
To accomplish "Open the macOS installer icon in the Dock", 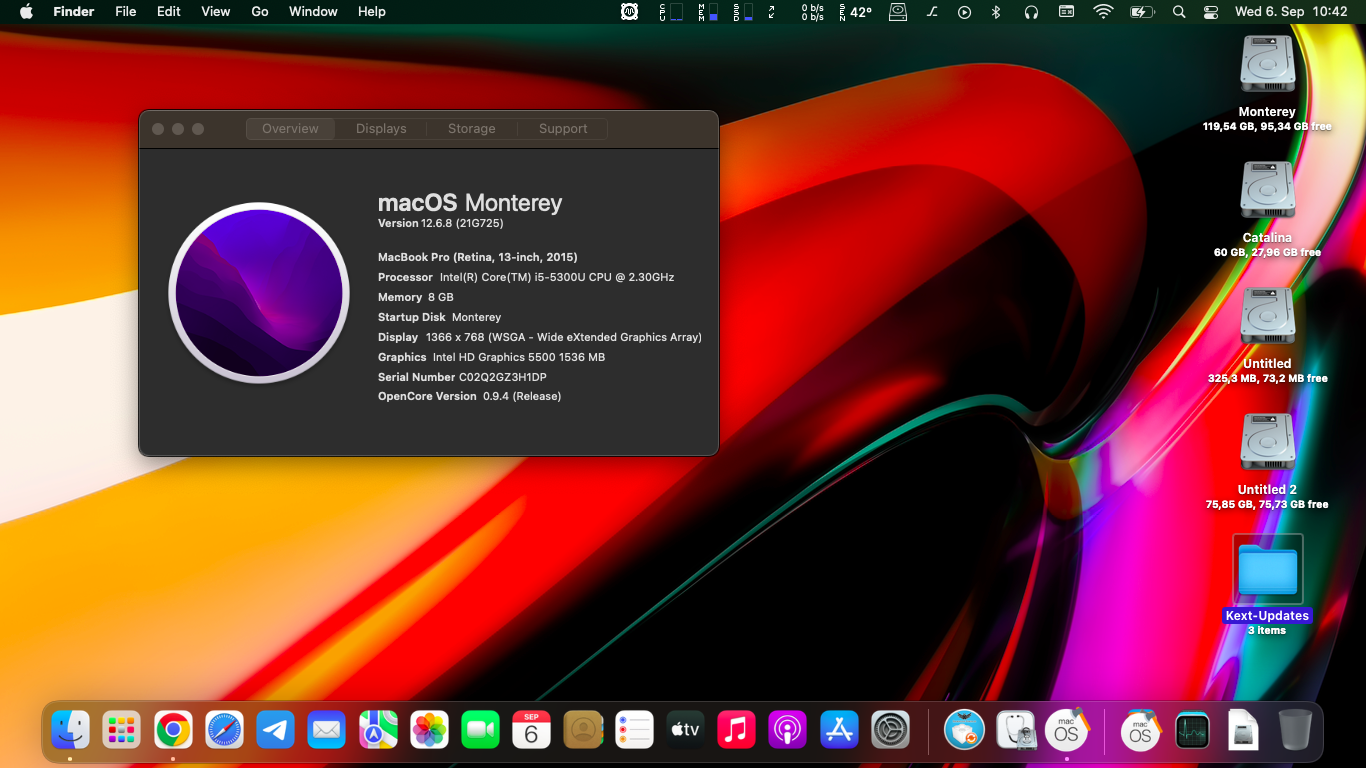I will click(x=1066, y=730).
